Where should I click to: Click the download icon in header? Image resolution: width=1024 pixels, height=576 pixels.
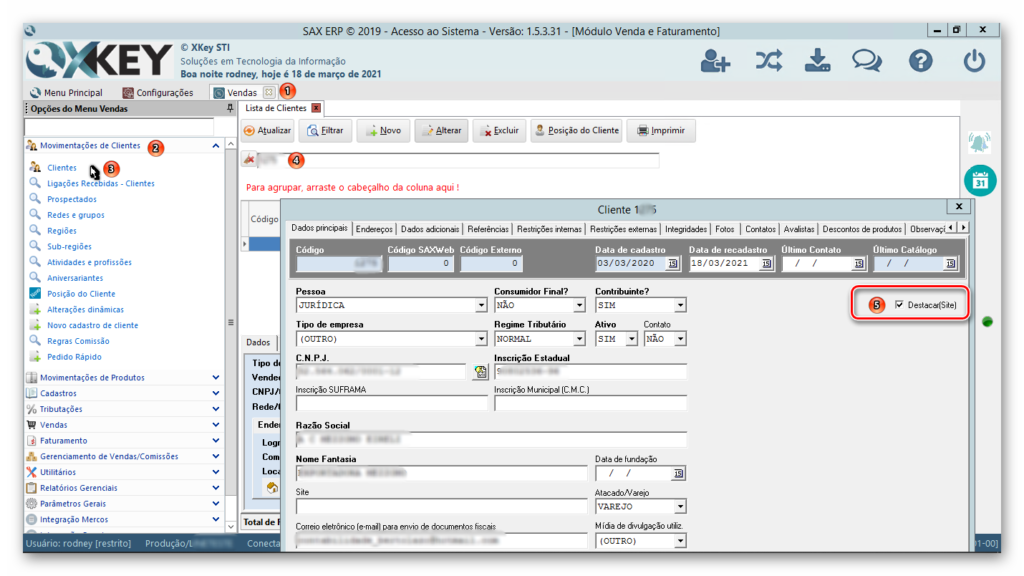click(x=817, y=61)
